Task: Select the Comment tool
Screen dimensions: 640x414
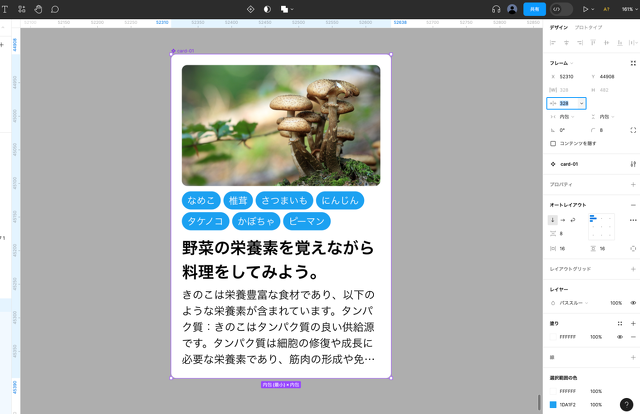Action: click(55, 9)
